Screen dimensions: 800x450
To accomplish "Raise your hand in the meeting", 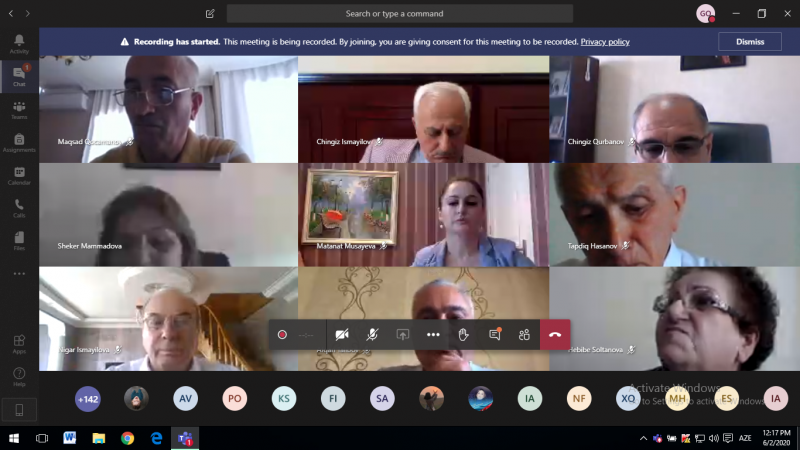I will [463, 335].
